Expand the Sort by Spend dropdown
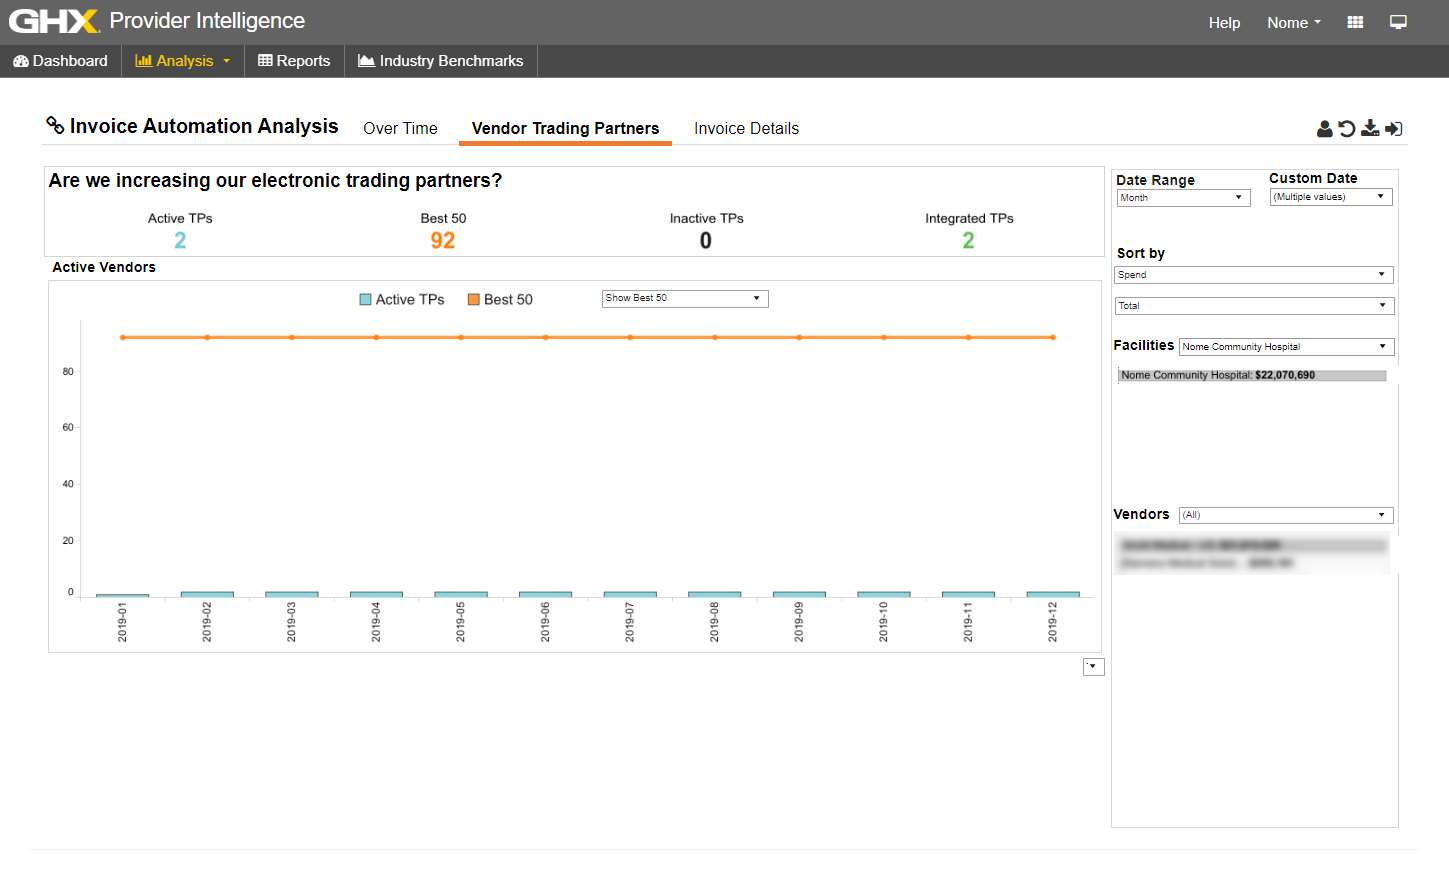Screen dimensions: 1449x872 1253,275
